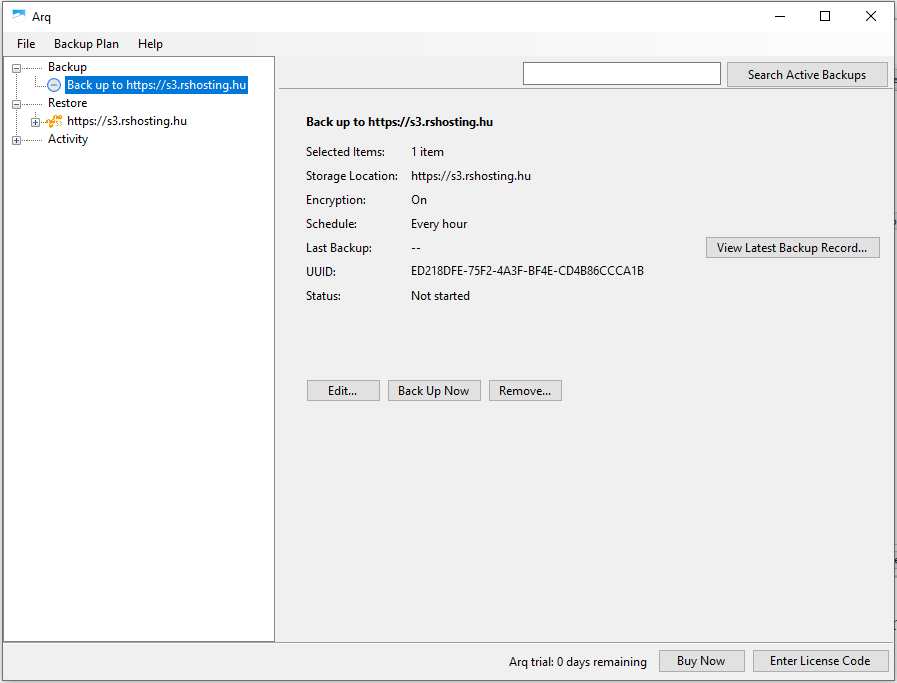The height and width of the screenshot is (683, 897).
Task: Open the Backup Plan menu
Action: pos(86,44)
